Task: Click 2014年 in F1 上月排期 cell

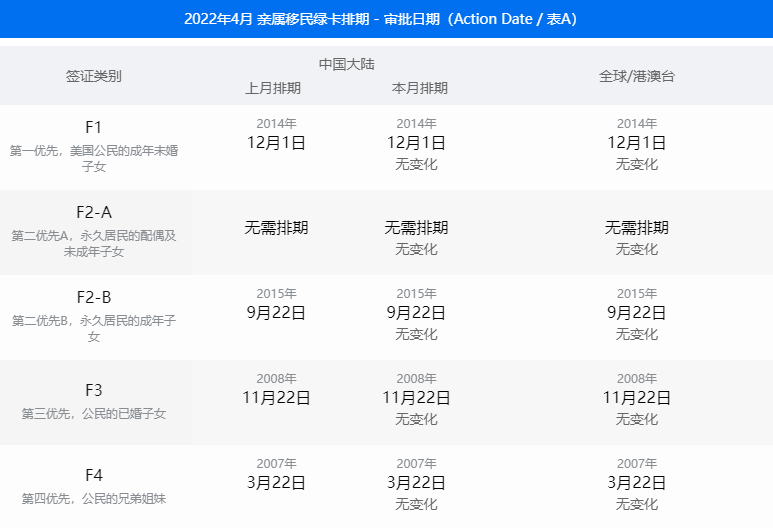Action: pyautogui.click(x=276, y=124)
